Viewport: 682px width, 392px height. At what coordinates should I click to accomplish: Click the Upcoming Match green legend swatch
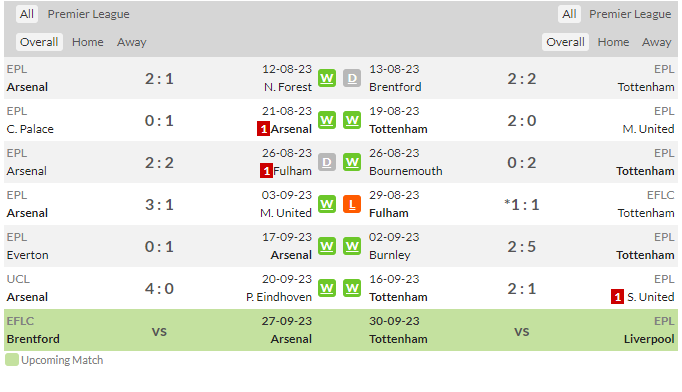(12, 360)
